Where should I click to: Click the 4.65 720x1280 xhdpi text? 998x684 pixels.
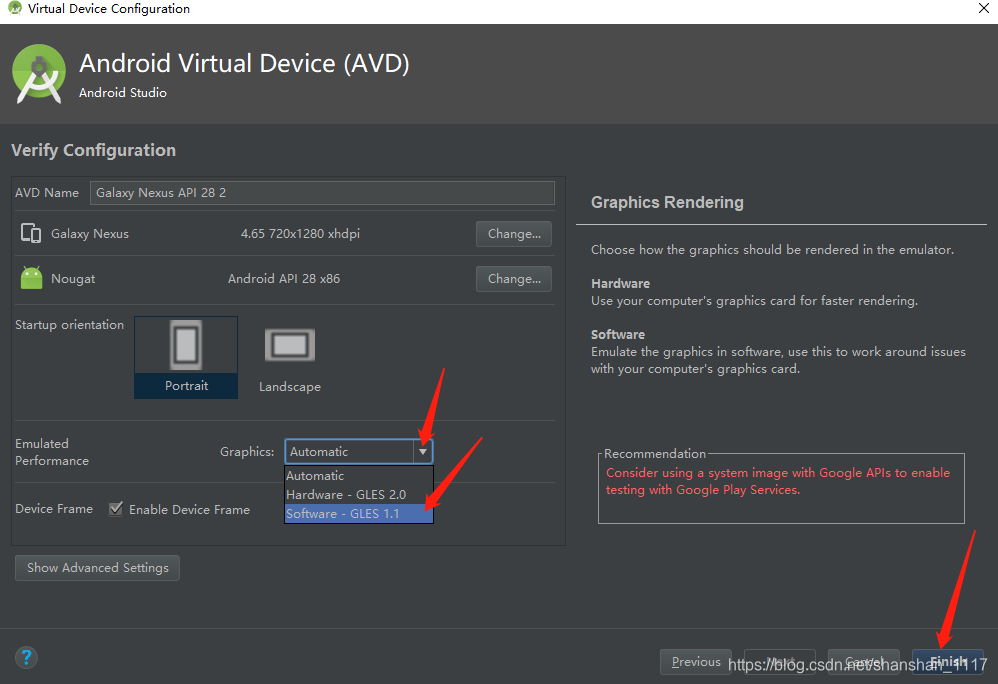[300, 234]
